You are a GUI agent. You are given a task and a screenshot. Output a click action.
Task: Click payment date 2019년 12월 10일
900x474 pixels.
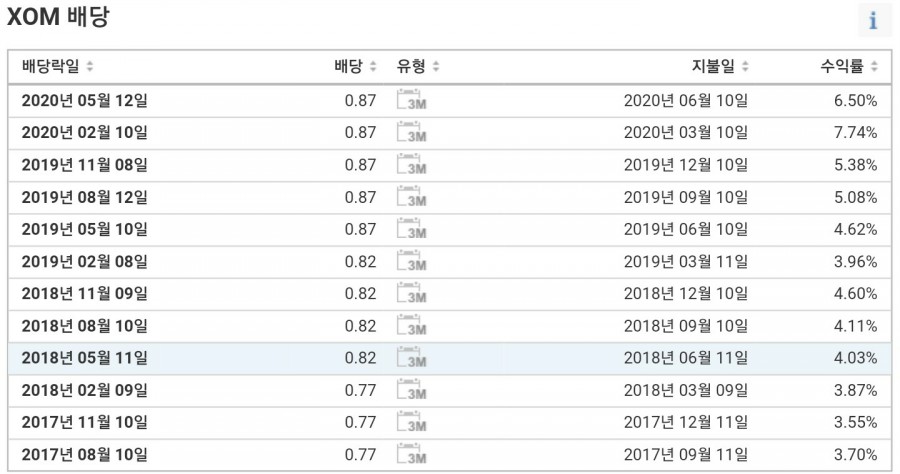pyautogui.click(x=686, y=165)
